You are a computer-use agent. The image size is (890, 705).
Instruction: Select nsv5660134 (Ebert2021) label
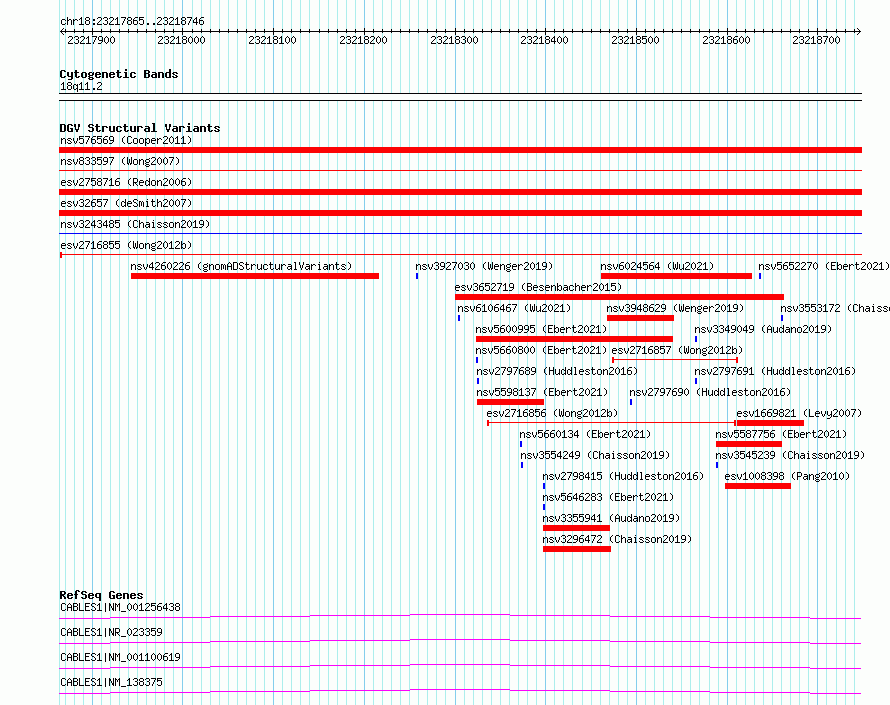tap(585, 434)
